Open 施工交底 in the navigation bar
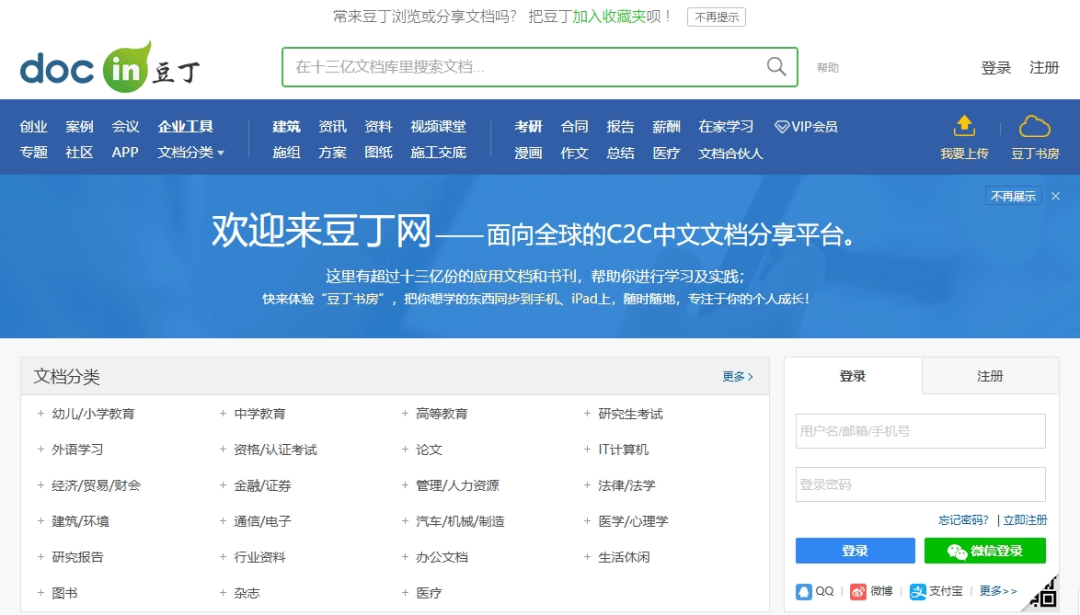 438,152
